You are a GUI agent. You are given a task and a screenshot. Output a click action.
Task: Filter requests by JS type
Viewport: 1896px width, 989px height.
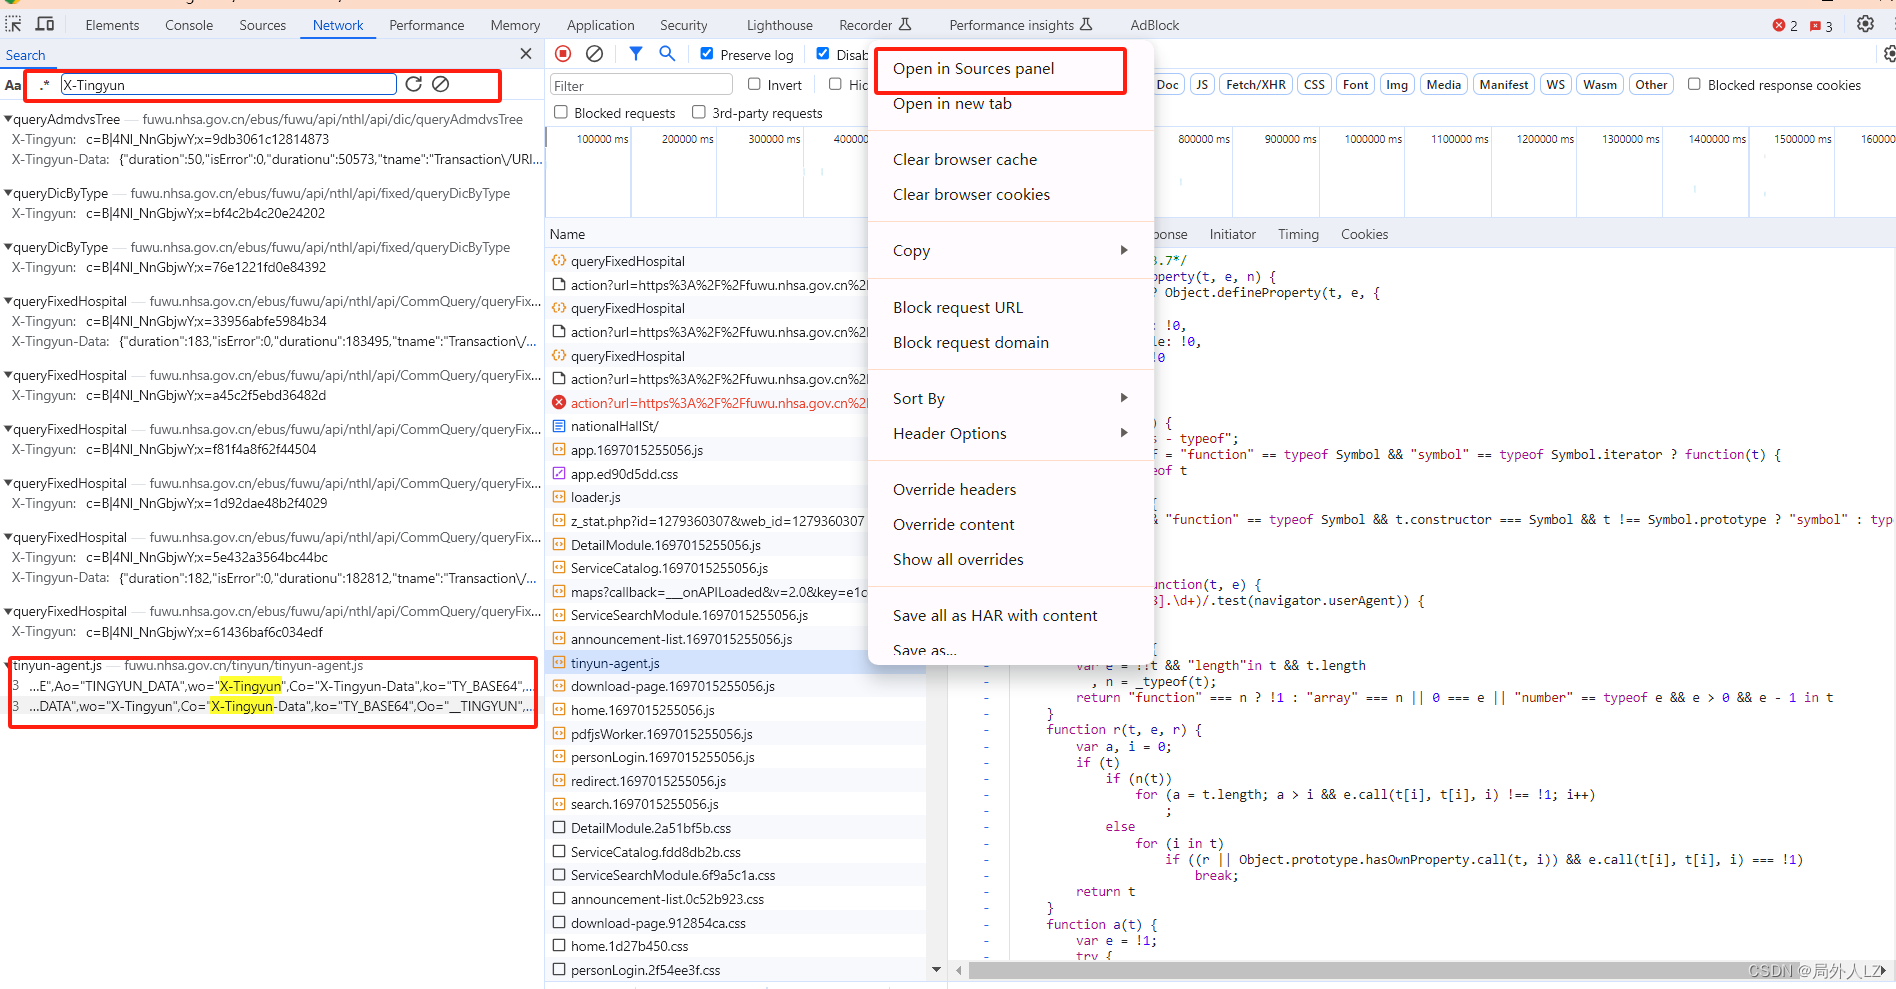pos(1202,85)
